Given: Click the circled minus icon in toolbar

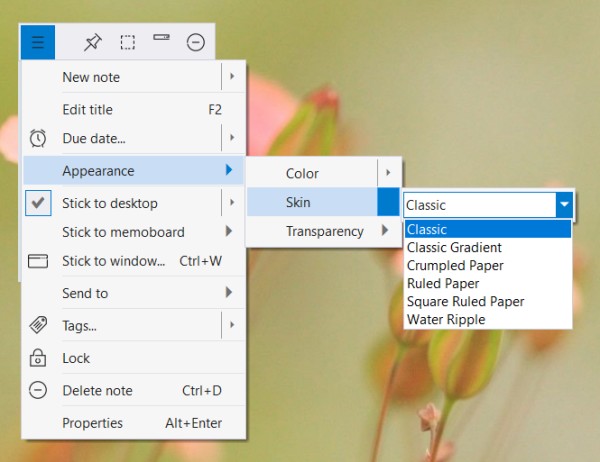Looking at the screenshot, I should 196,42.
